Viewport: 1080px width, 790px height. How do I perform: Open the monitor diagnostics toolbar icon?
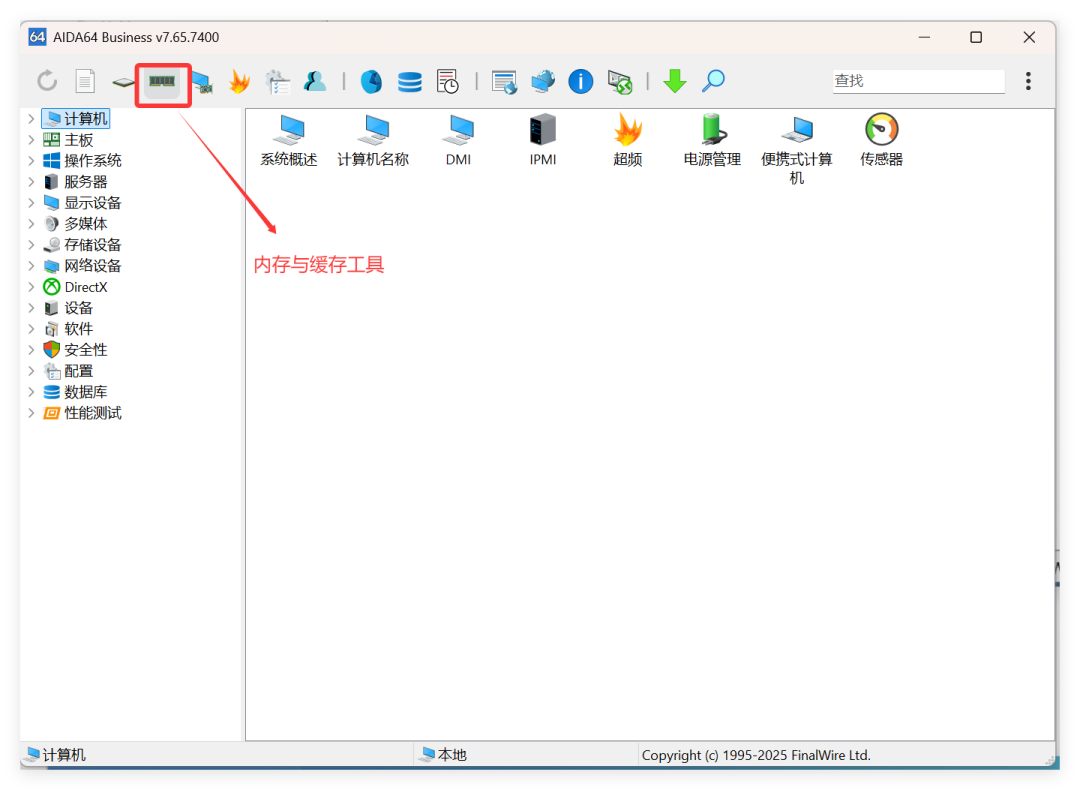(202, 82)
